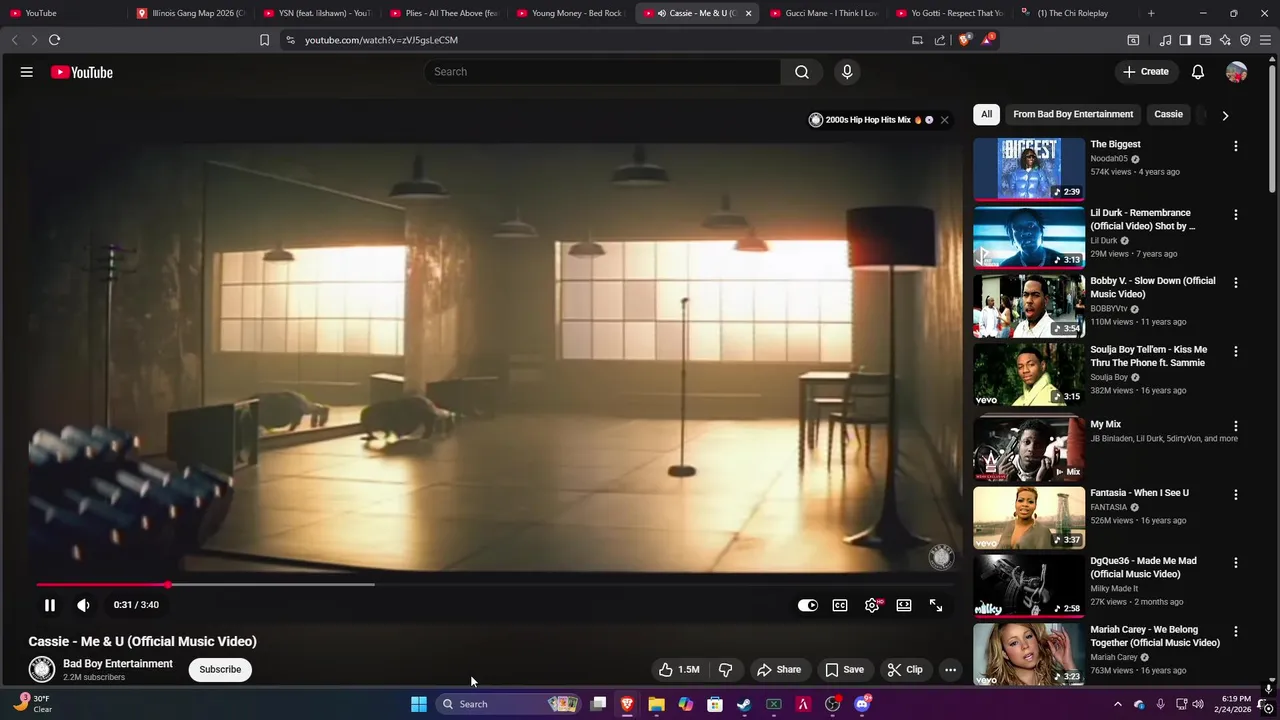This screenshot has width=1280, height=720.
Task: Toggle the autoplay switch in player
Action: pyautogui.click(x=808, y=605)
